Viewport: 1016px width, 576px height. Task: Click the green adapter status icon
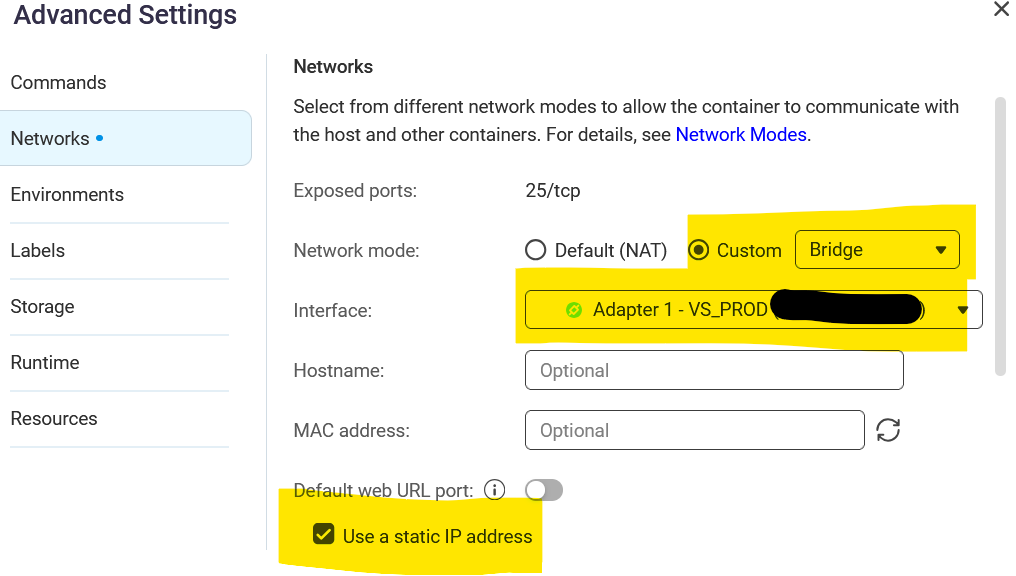(x=574, y=310)
